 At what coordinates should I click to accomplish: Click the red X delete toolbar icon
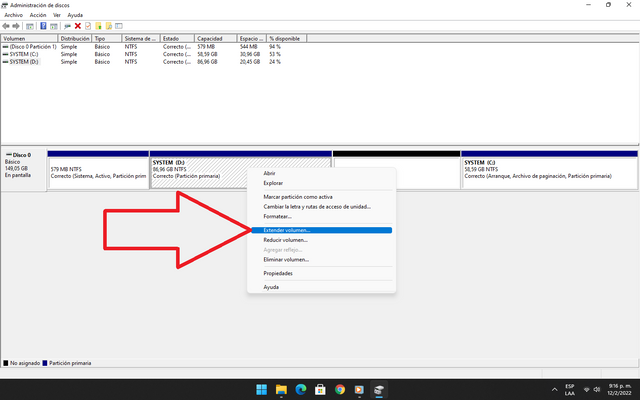point(78,26)
